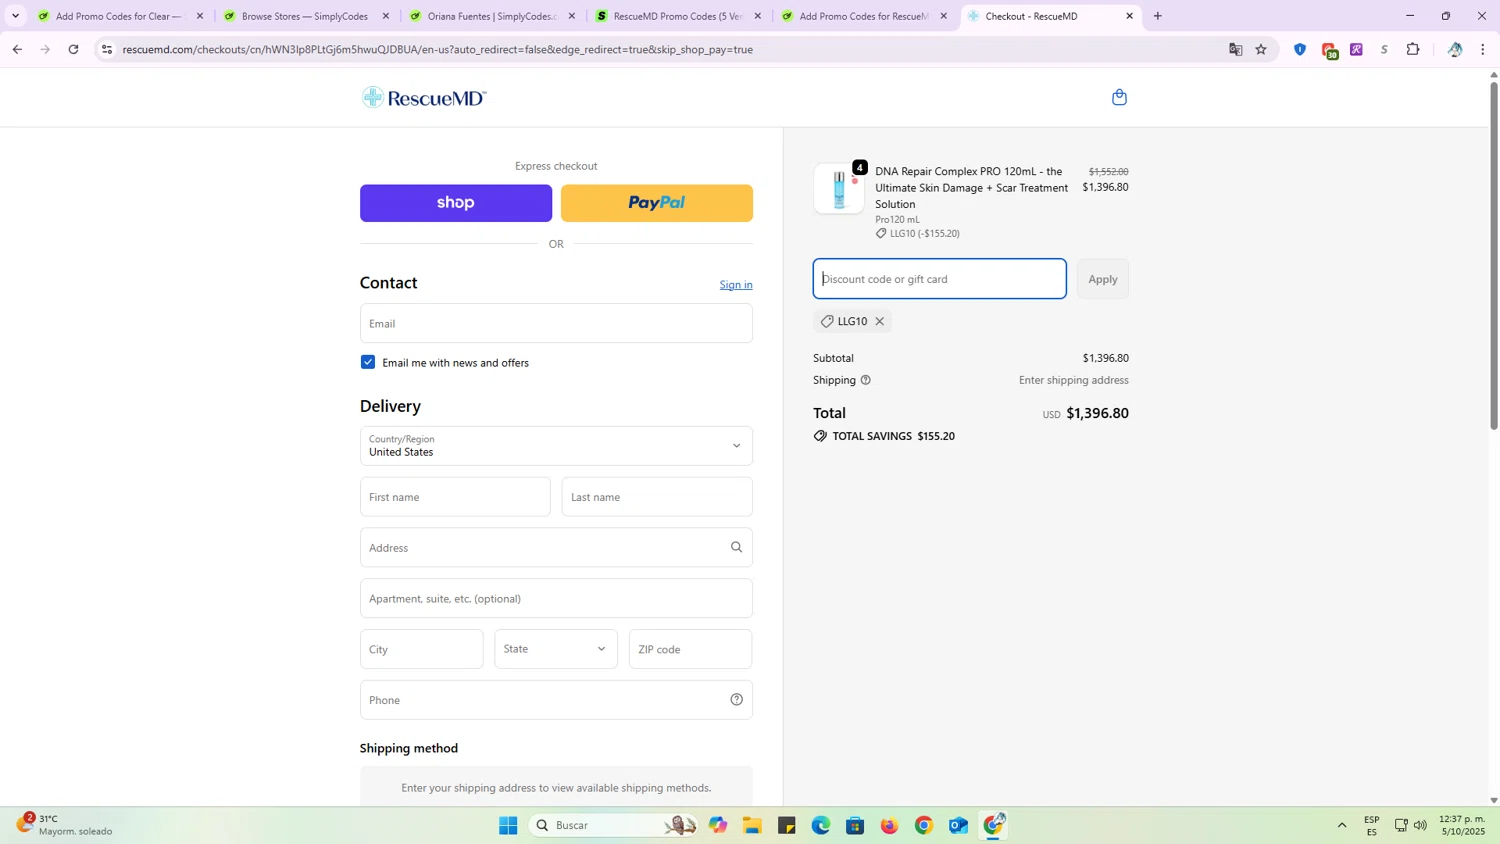Click TOTAL SAVINGS $155.20 text

893,436
